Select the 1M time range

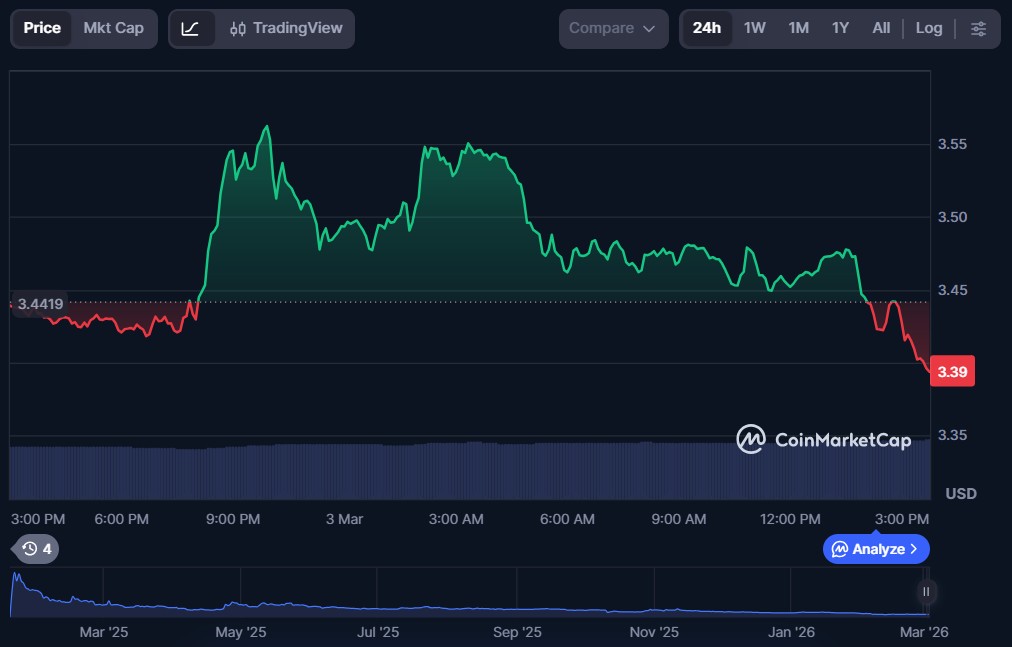click(798, 29)
